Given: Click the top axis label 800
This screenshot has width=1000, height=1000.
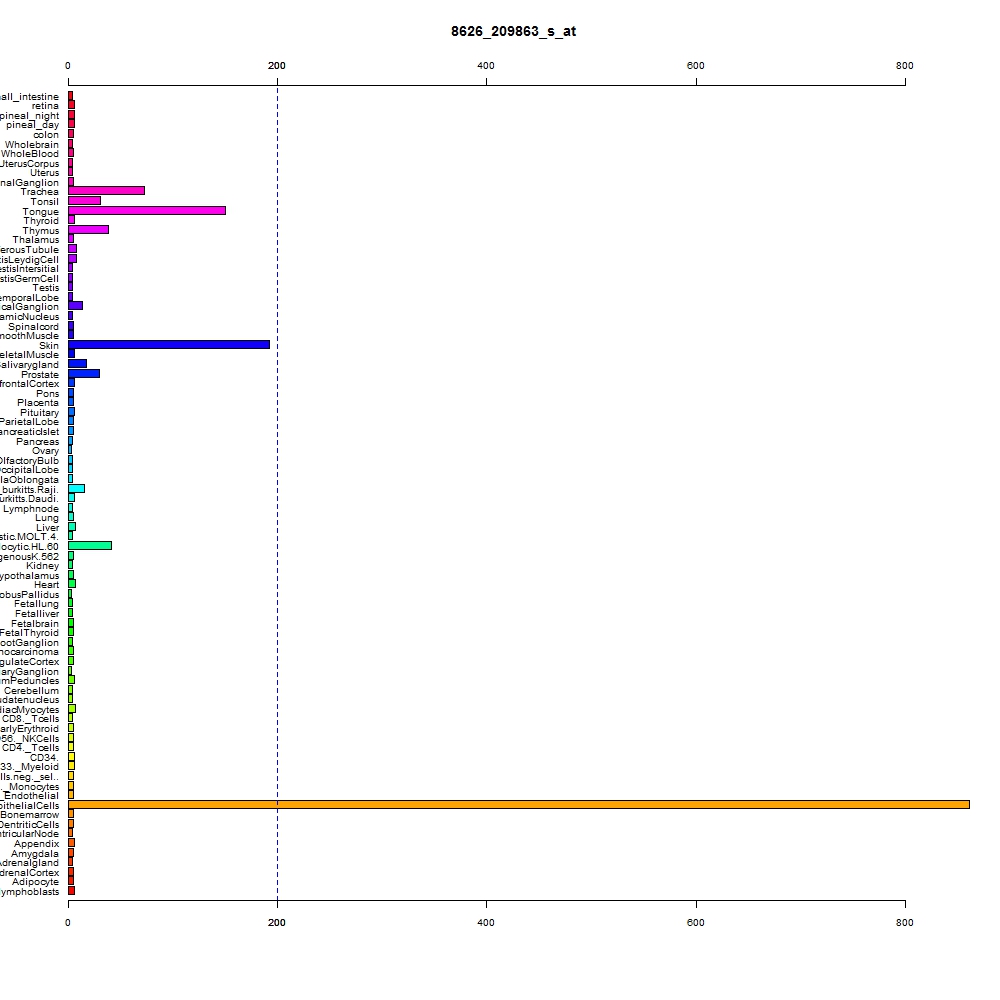Looking at the screenshot, I should 904,66.
